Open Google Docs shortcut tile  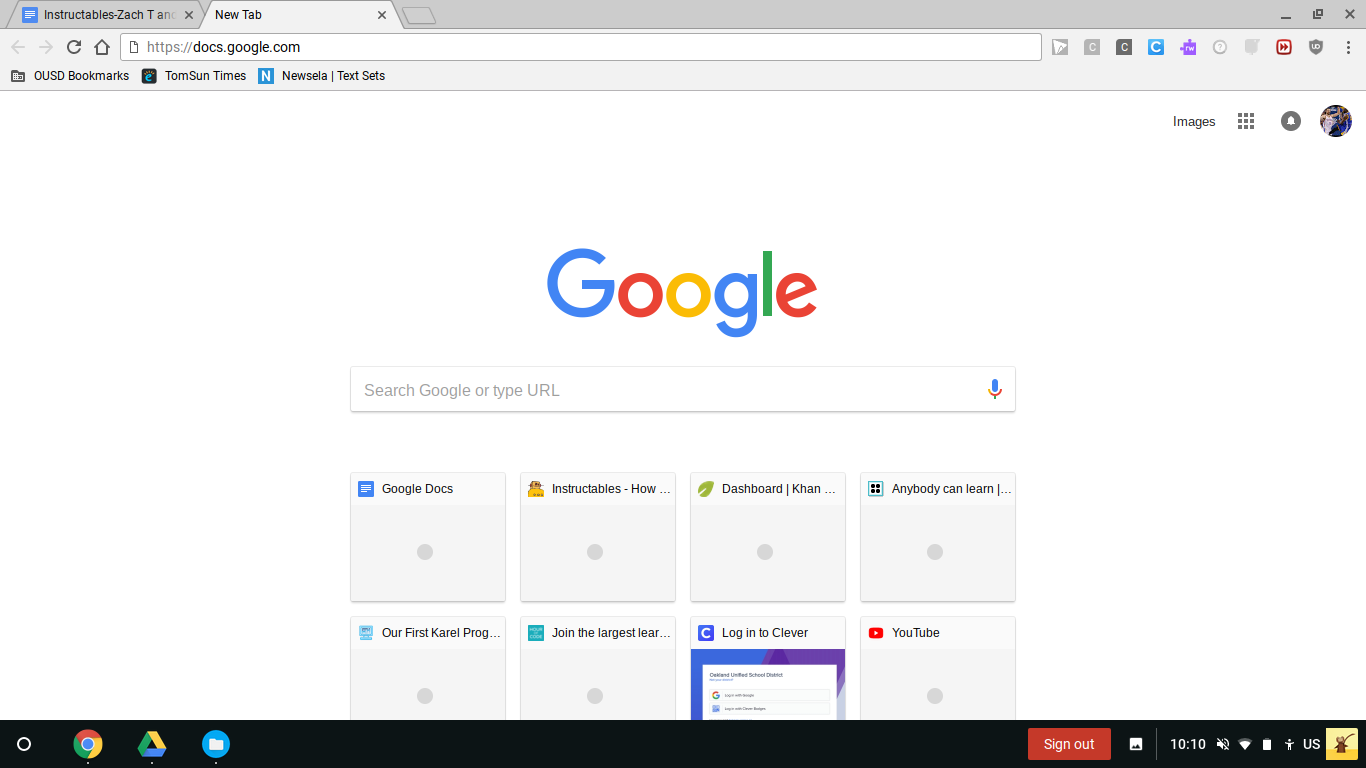(428, 537)
